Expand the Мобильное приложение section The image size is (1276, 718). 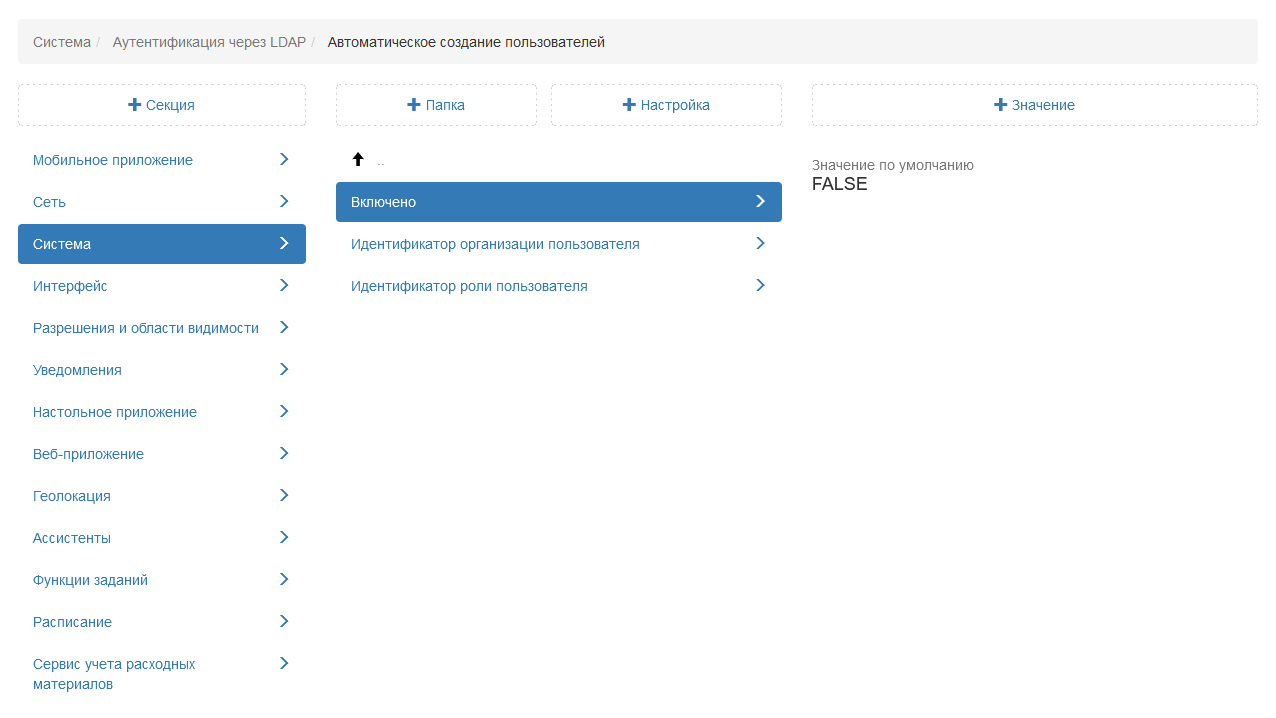[113, 160]
